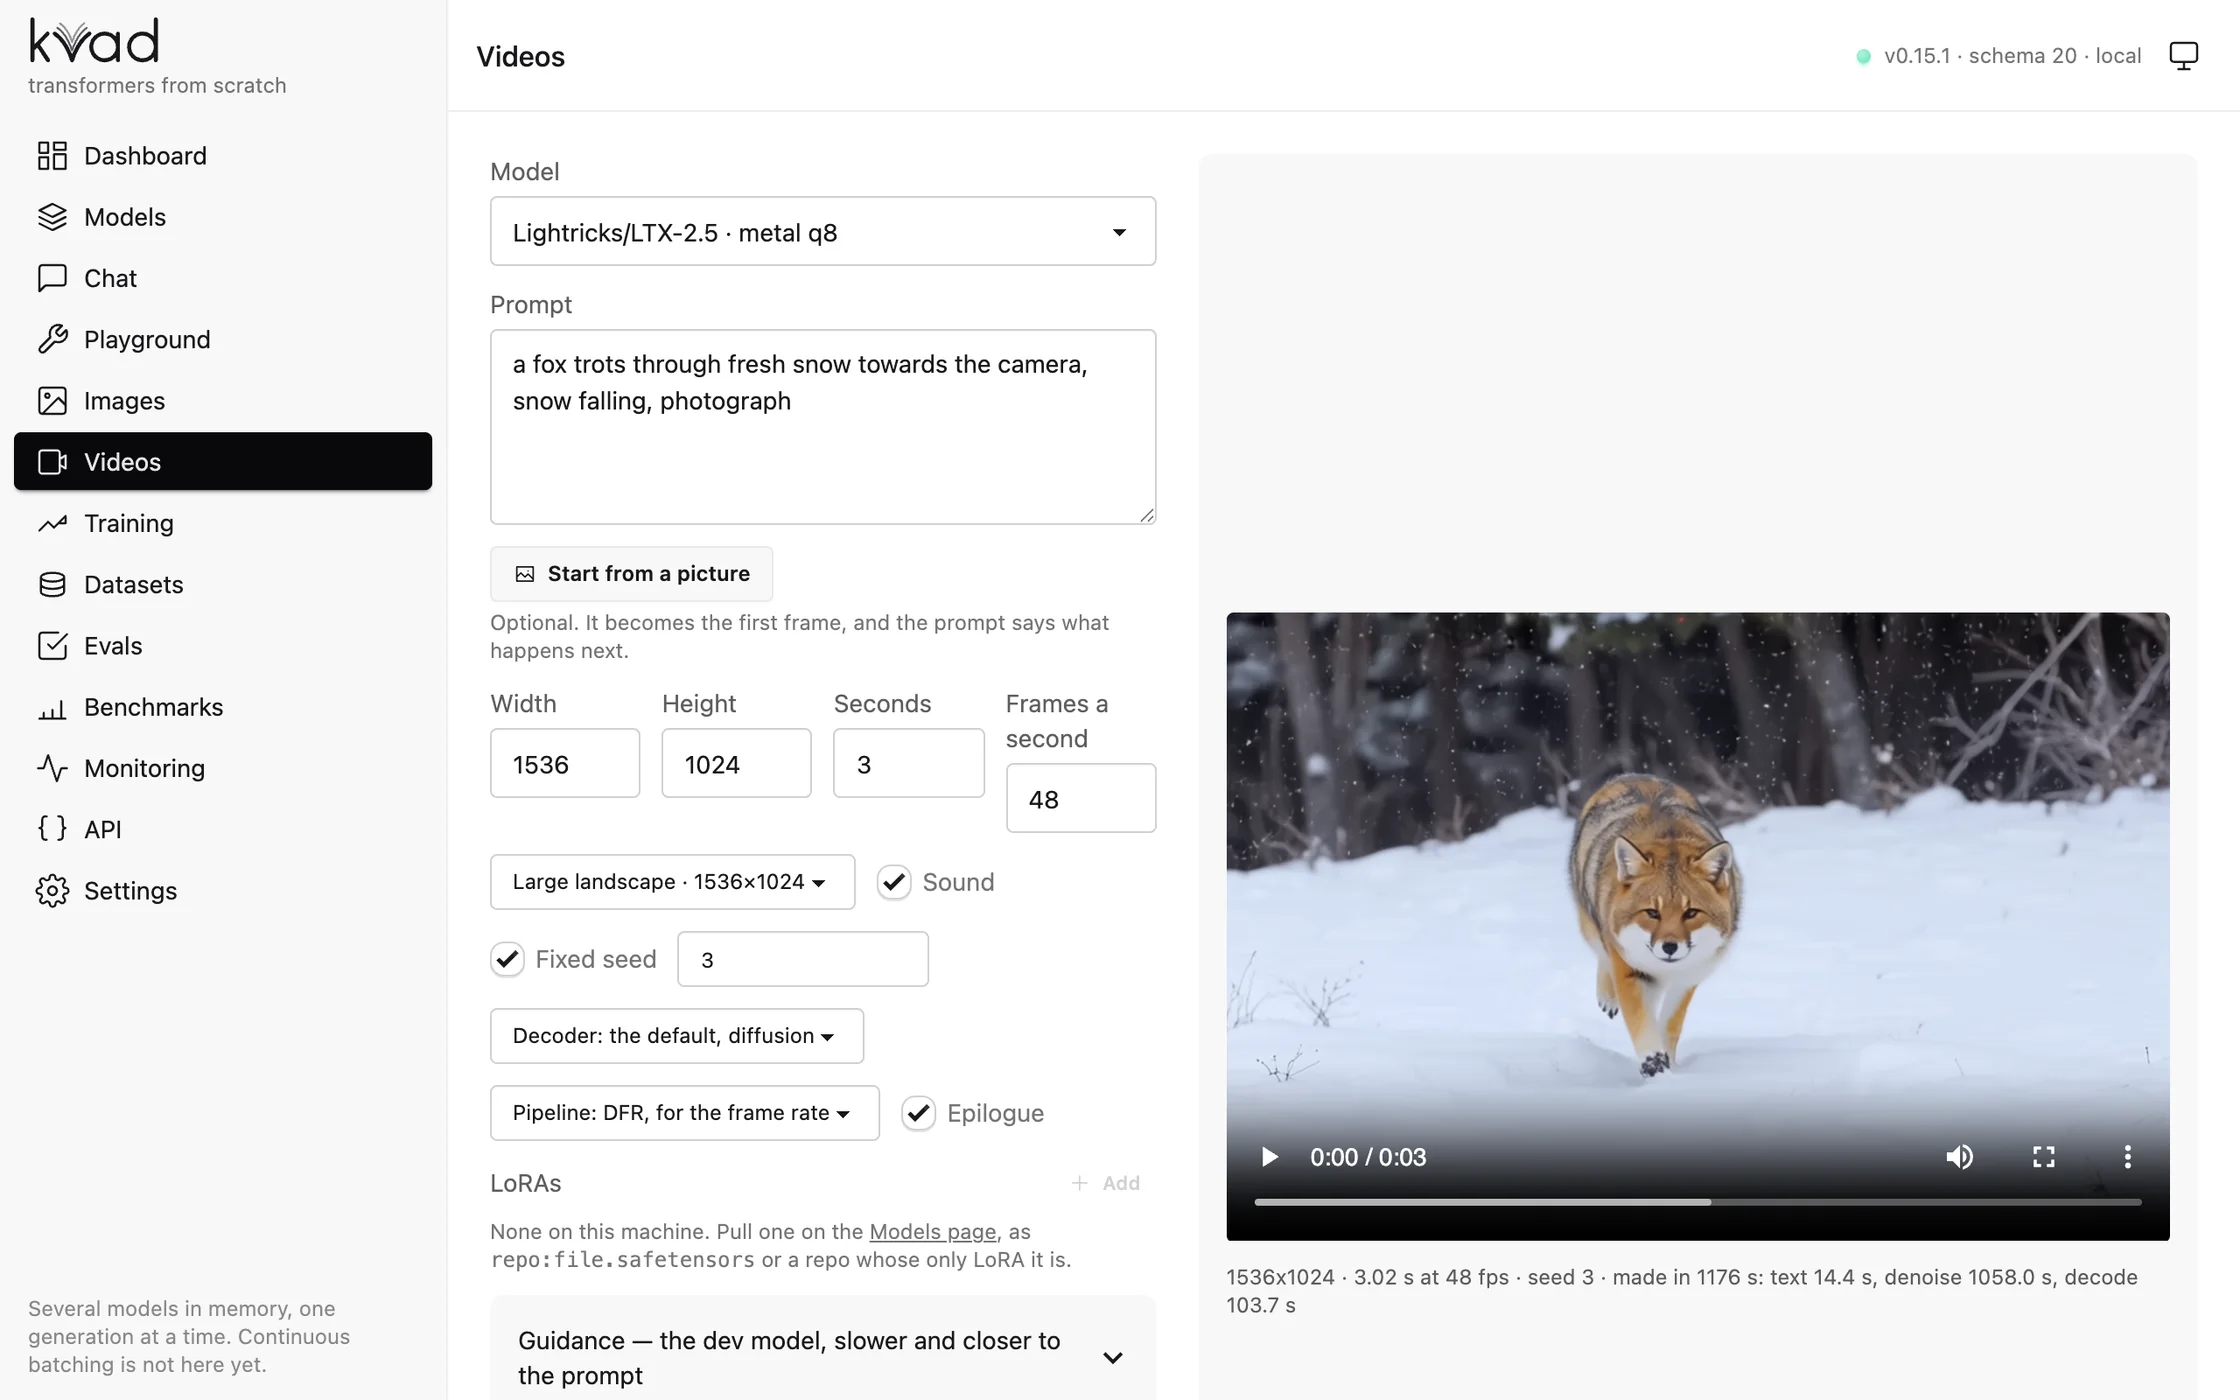The width and height of the screenshot is (2240, 1400).
Task: Click the Benchmarks bar chart icon
Action: point(52,707)
